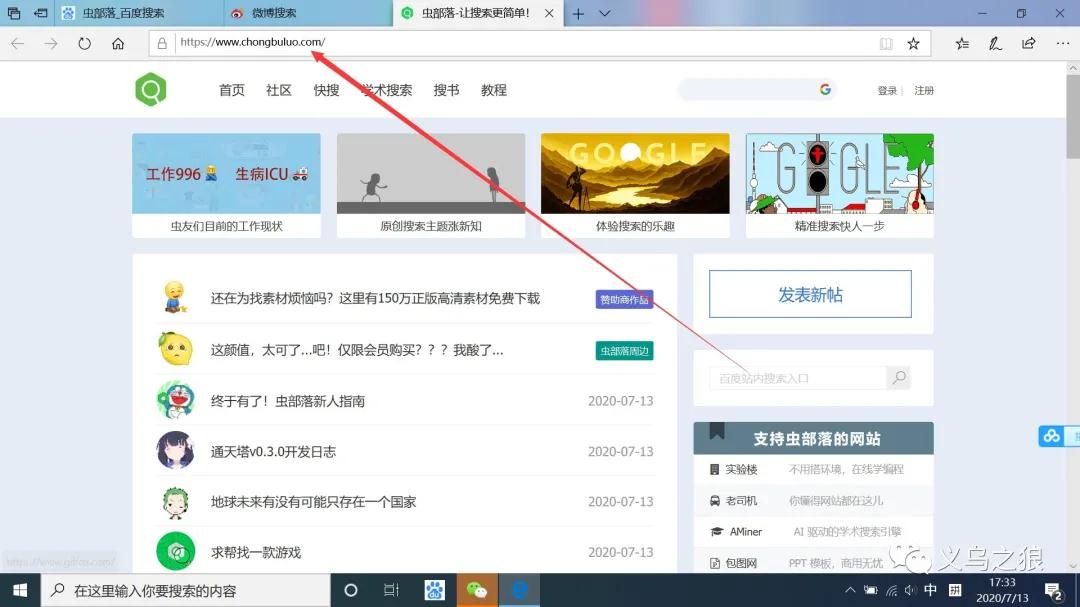This screenshot has height=607, width=1080.
Task: Open WeChat from the taskbar
Action: click(x=477, y=589)
